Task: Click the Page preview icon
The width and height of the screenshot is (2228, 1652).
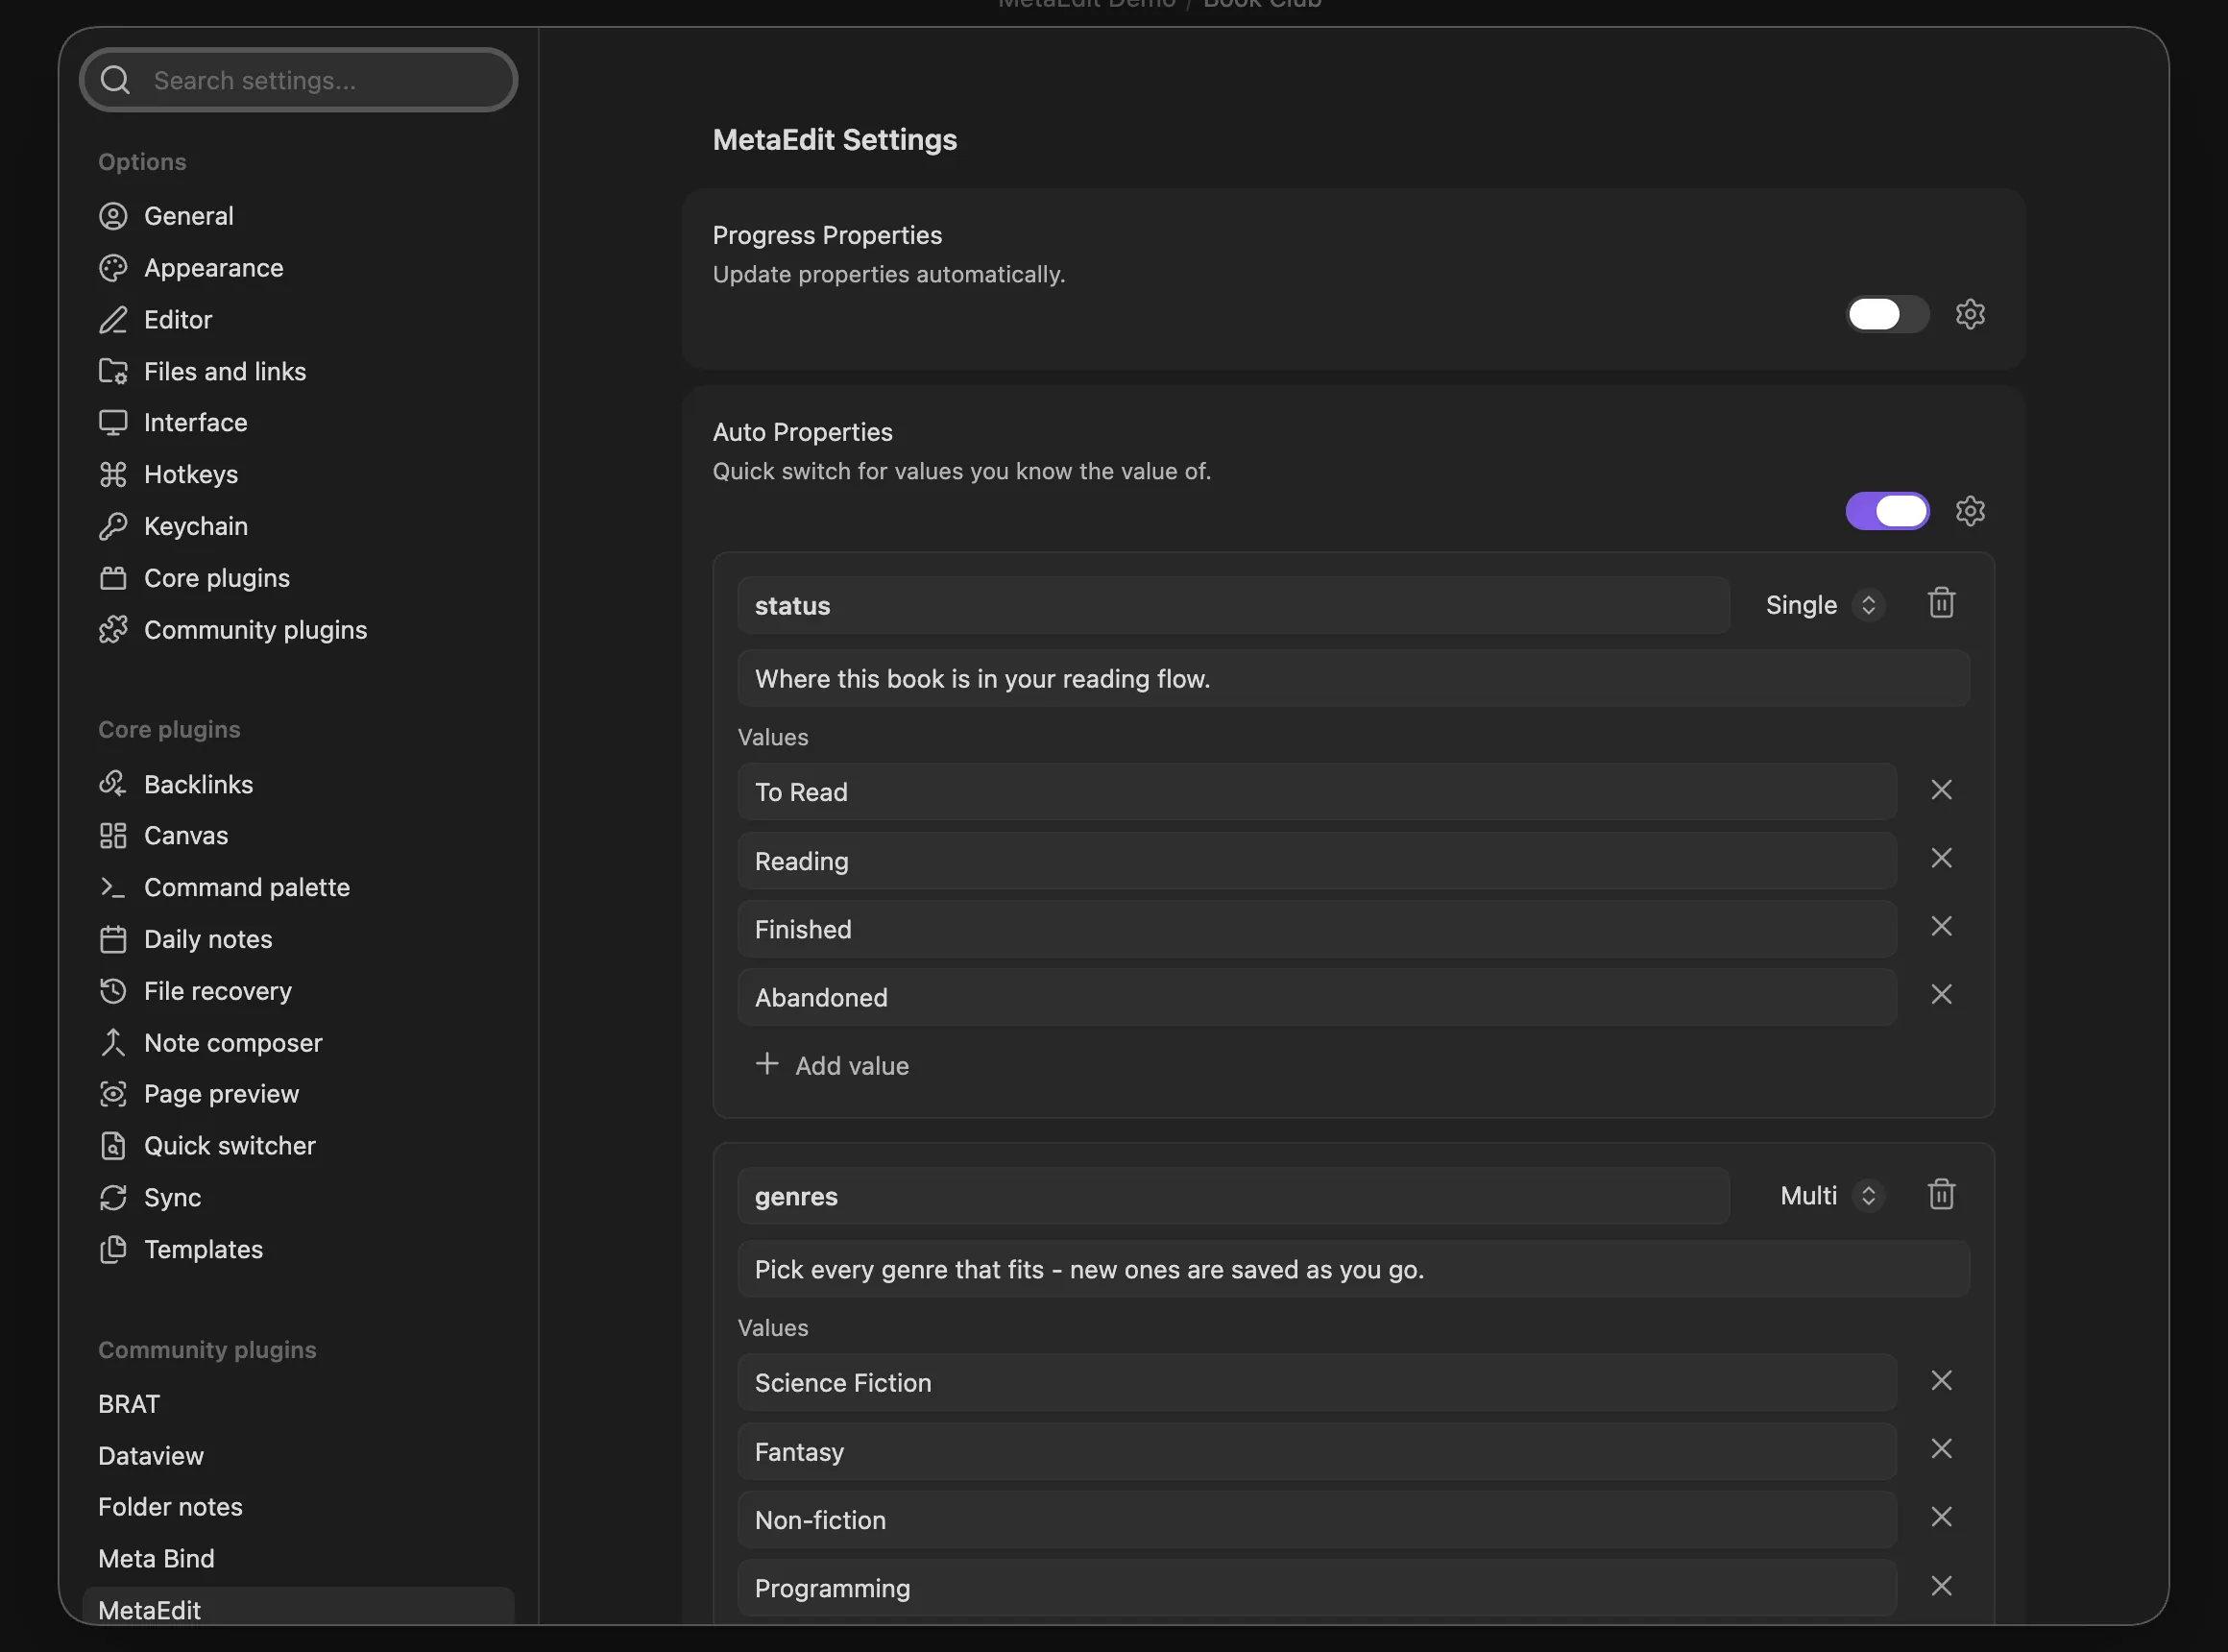Action: pyautogui.click(x=113, y=1094)
